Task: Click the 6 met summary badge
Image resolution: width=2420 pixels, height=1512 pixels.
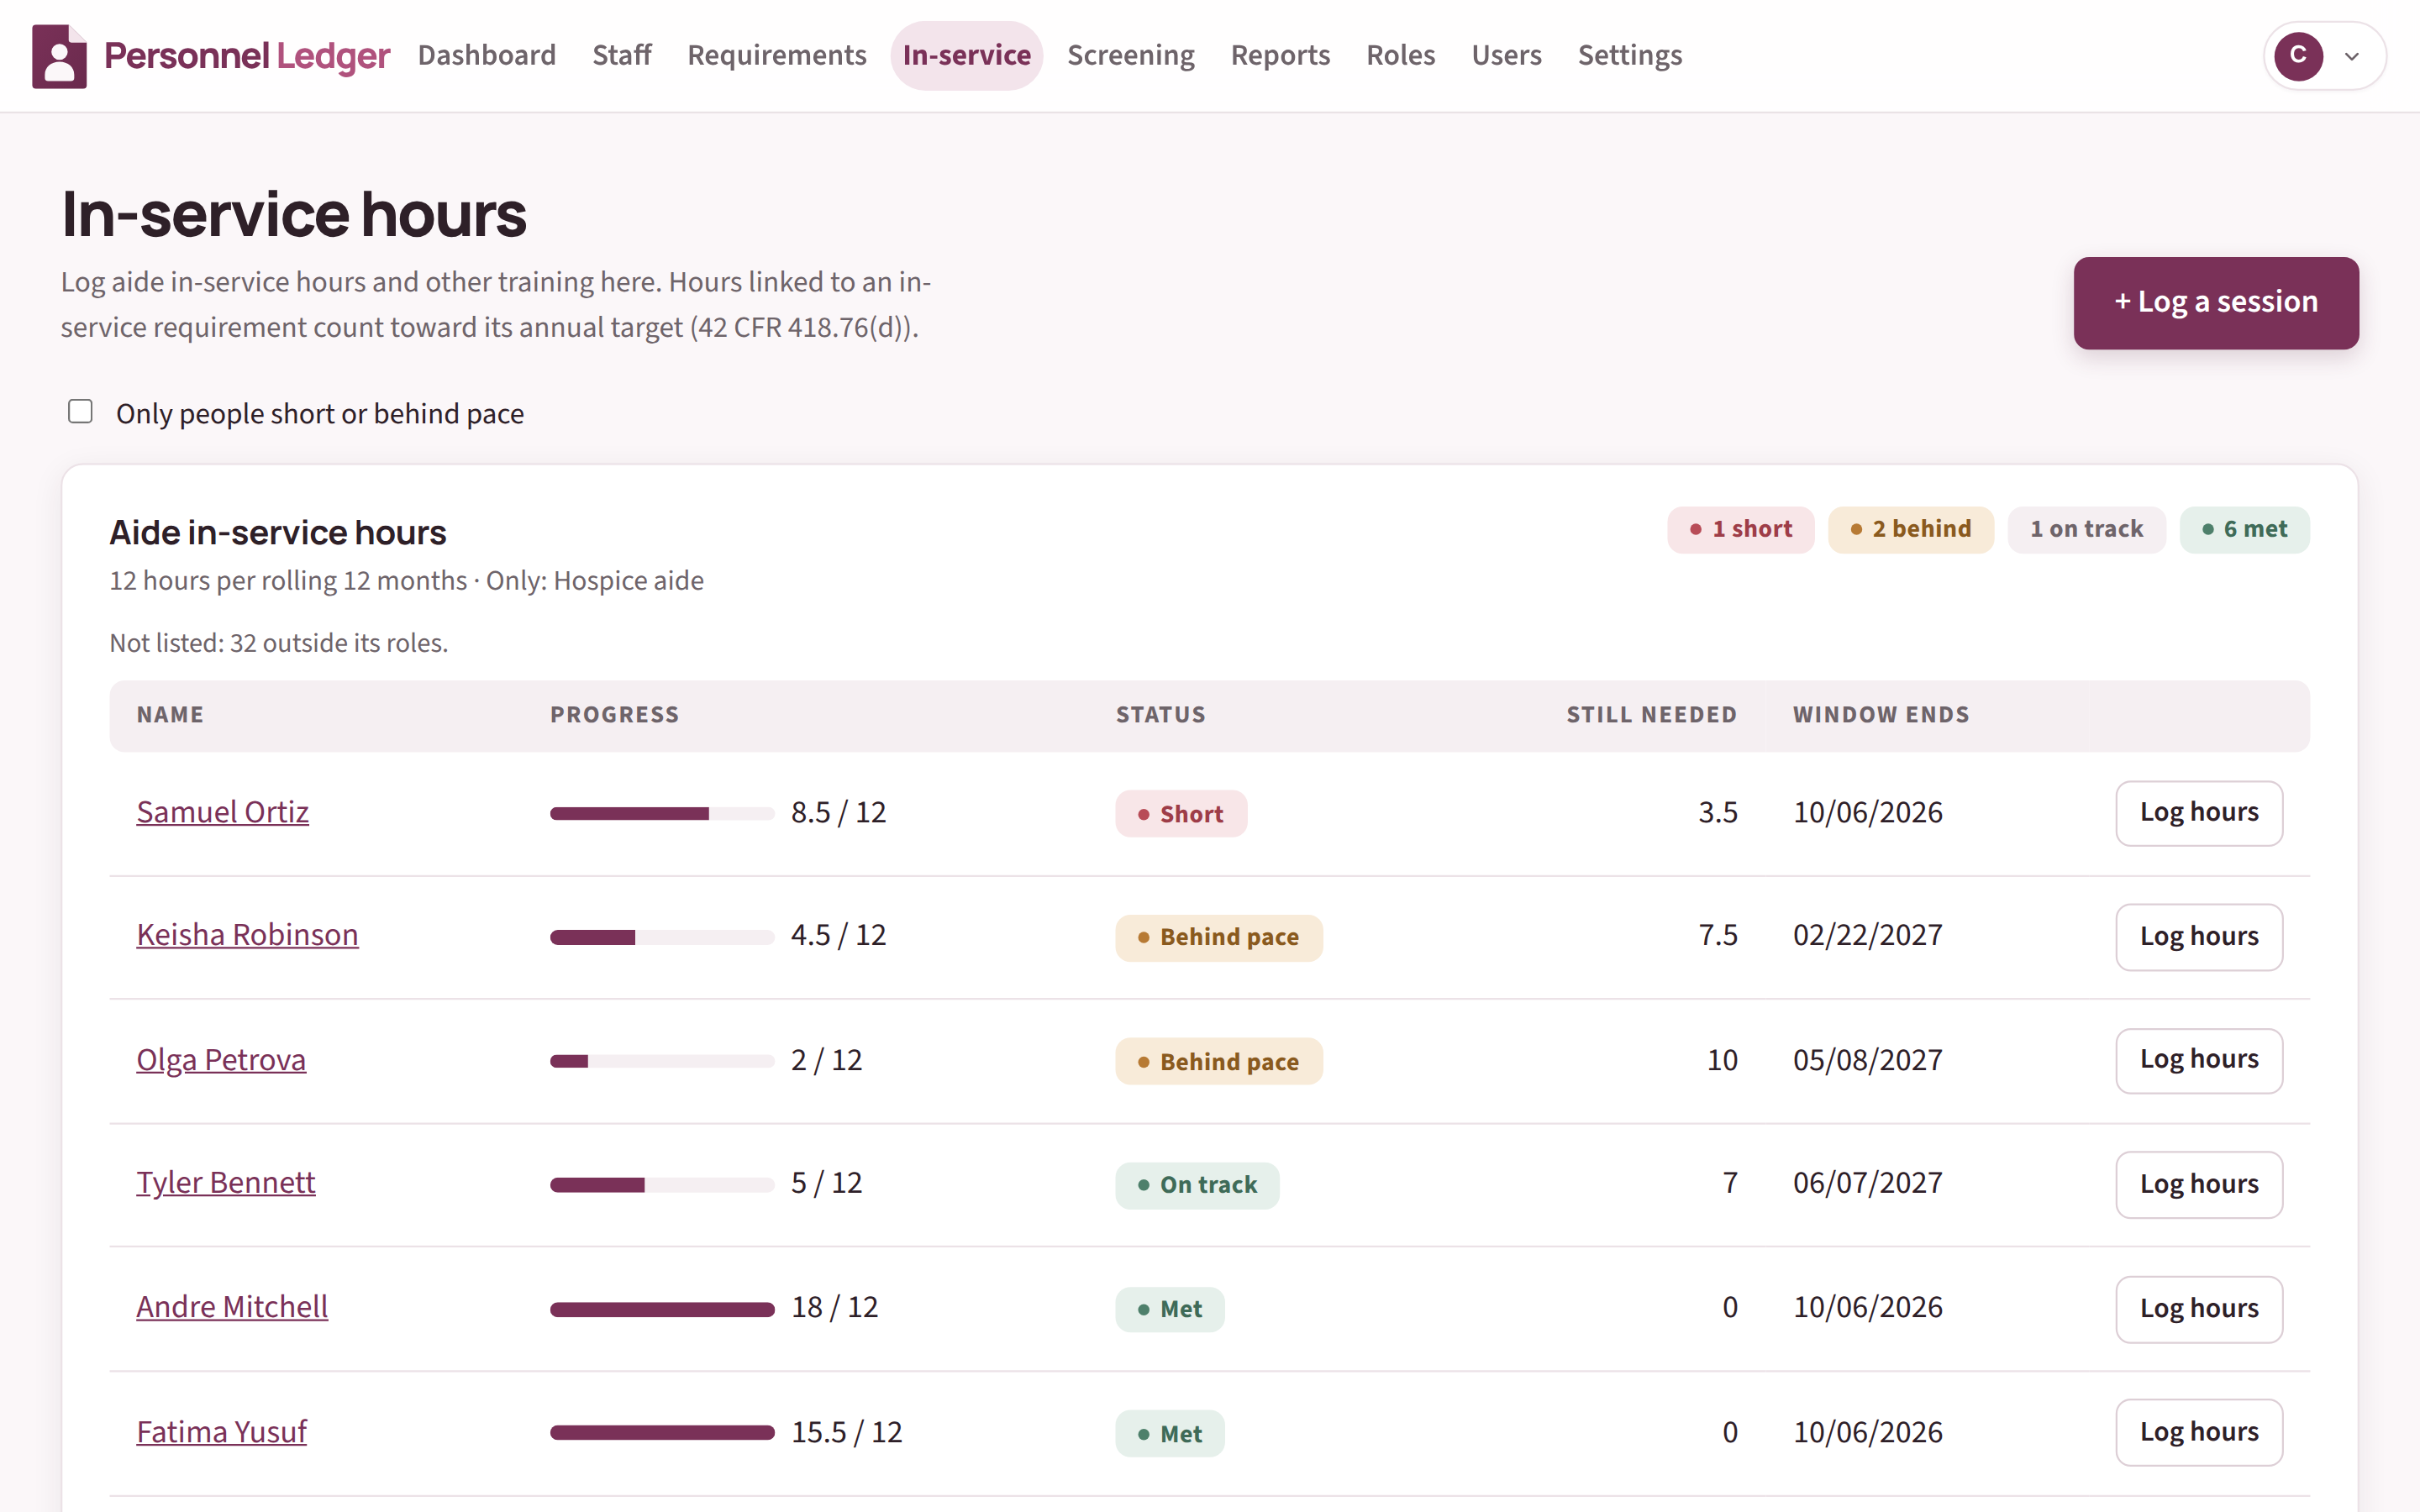Action: click(x=2244, y=529)
